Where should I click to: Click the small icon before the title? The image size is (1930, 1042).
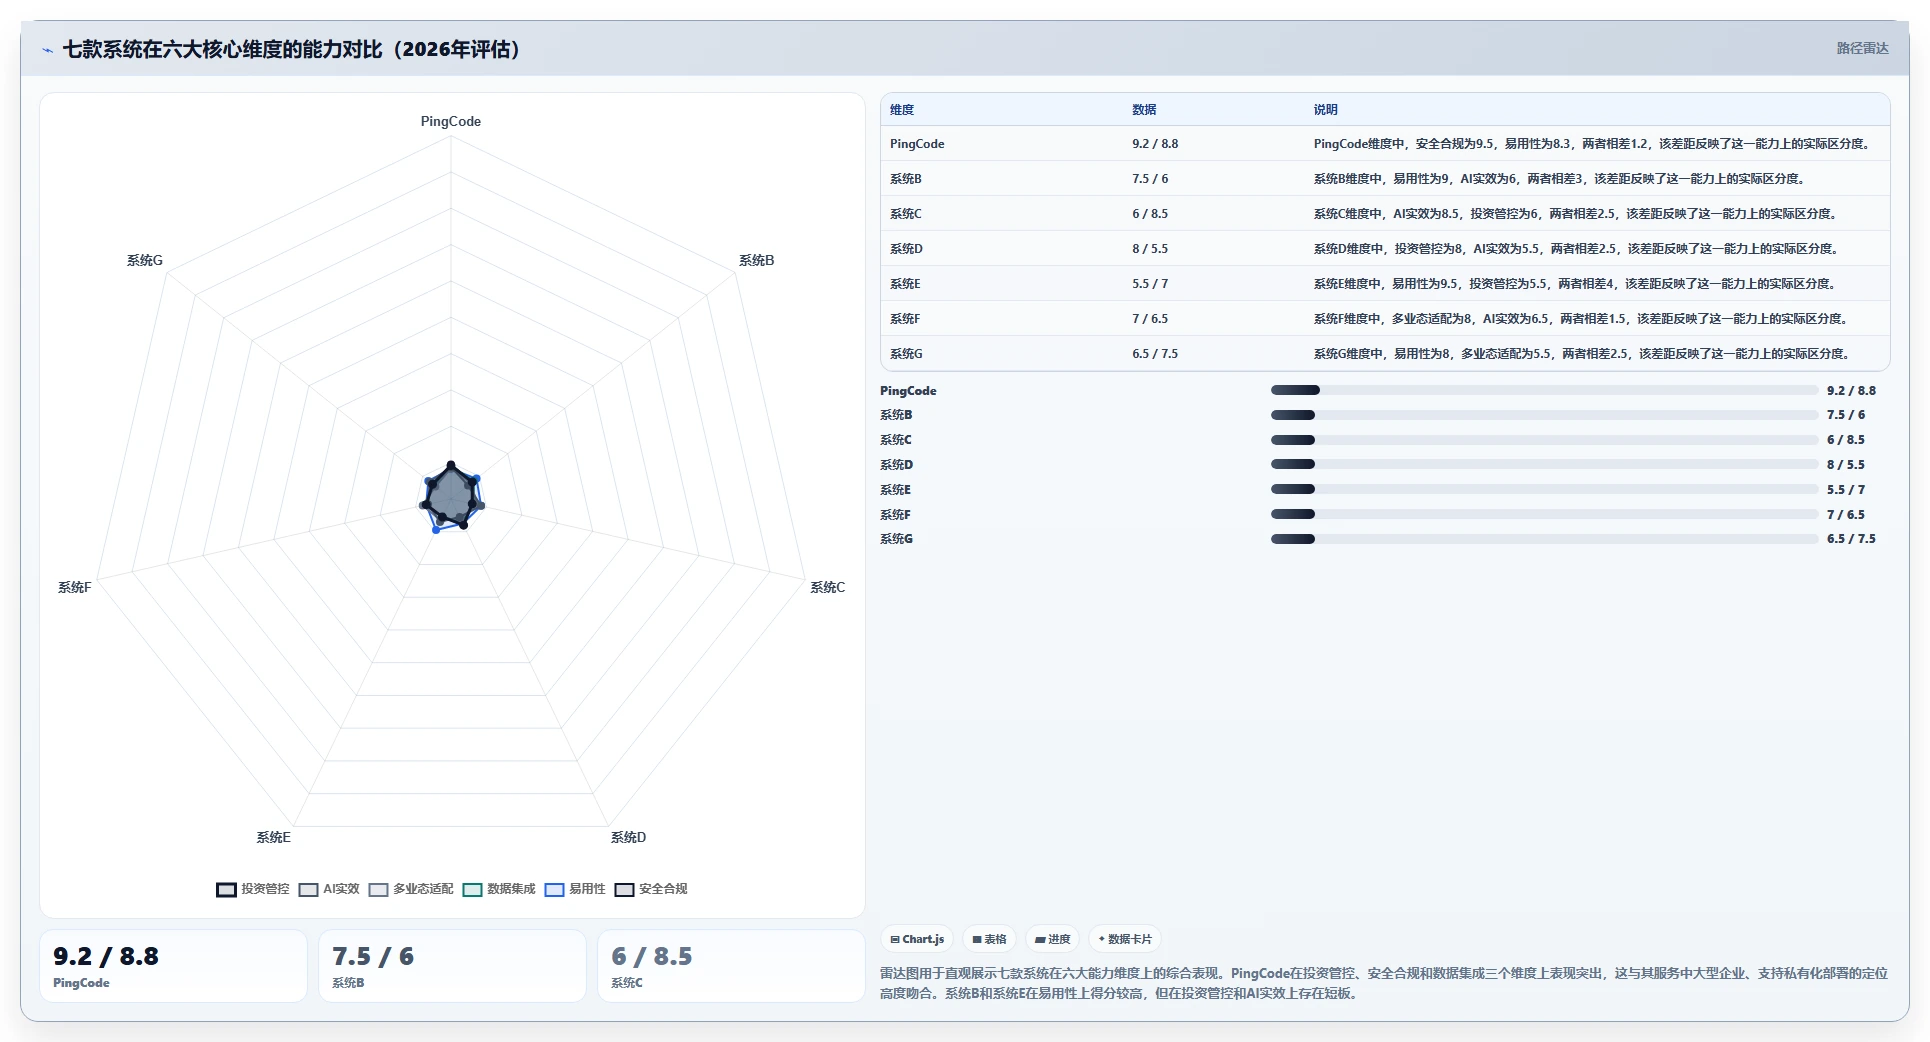point(47,50)
